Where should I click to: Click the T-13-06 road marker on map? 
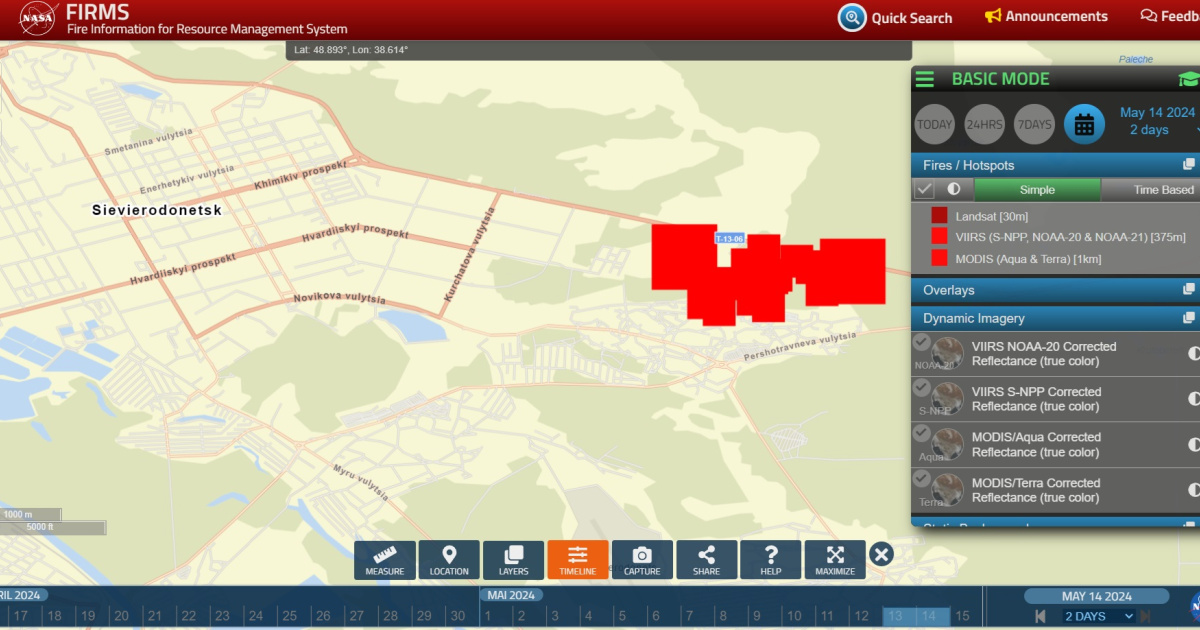[730, 238]
